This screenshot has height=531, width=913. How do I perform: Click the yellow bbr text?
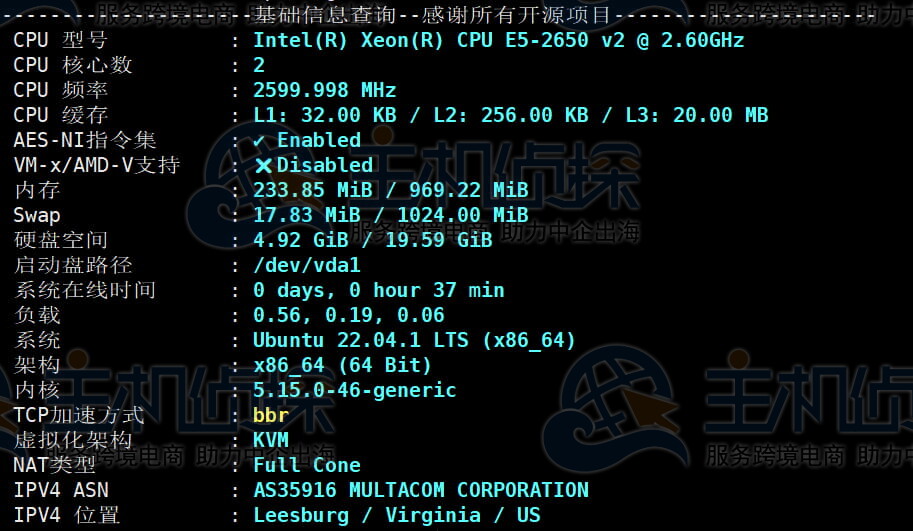coord(270,416)
